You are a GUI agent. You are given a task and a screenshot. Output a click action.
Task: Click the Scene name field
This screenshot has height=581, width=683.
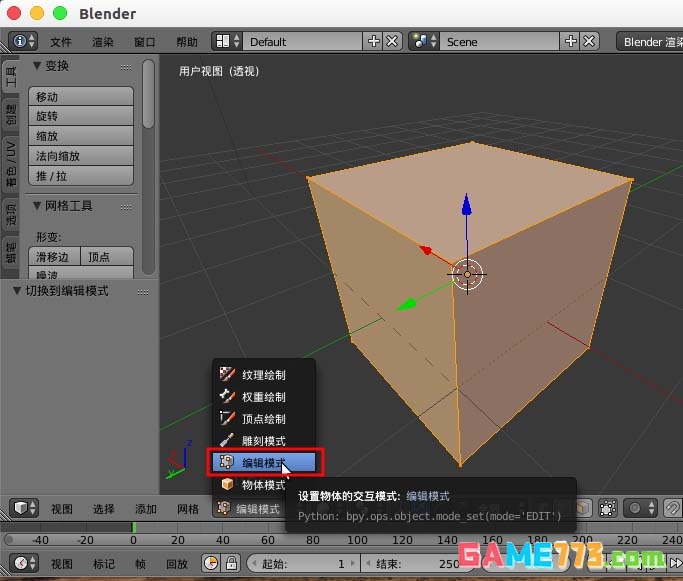click(x=499, y=42)
